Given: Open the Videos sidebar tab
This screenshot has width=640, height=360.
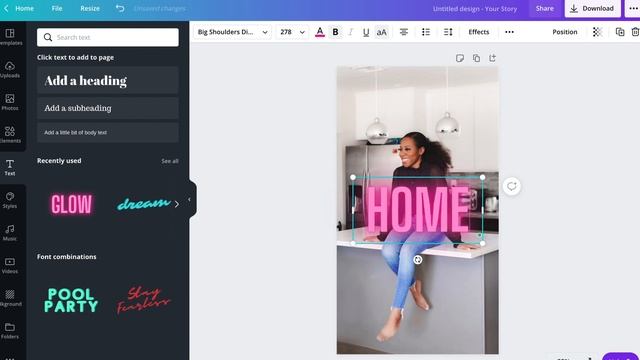Looking at the screenshot, I should 10,265.
